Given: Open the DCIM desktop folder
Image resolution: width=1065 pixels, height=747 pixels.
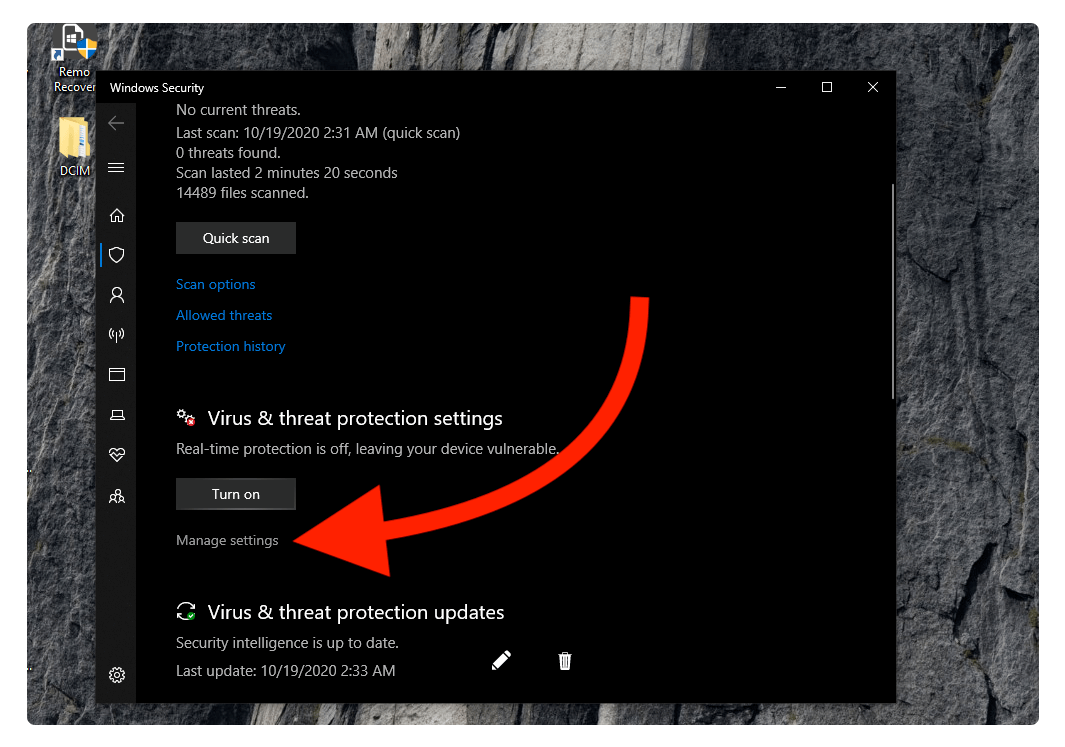Looking at the screenshot, I should (75, 146).
